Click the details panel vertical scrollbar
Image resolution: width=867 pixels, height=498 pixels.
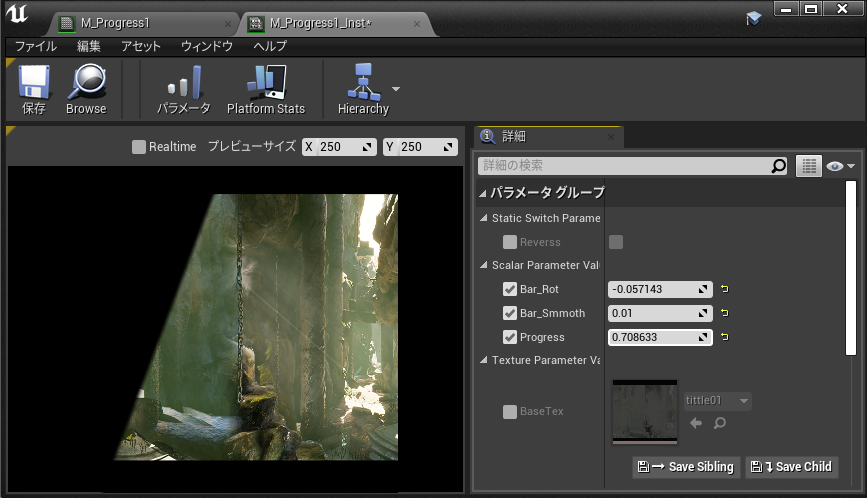tap(851, 268)
